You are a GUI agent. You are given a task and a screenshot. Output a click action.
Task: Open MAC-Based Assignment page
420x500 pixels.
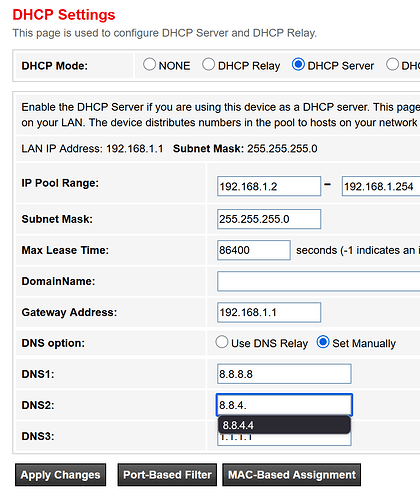pos(292,475)
